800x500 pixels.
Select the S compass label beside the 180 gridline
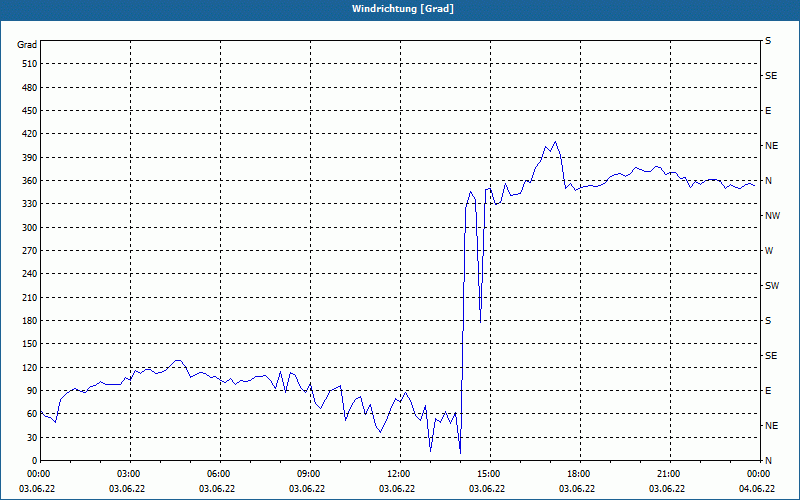tap(768, 321)
